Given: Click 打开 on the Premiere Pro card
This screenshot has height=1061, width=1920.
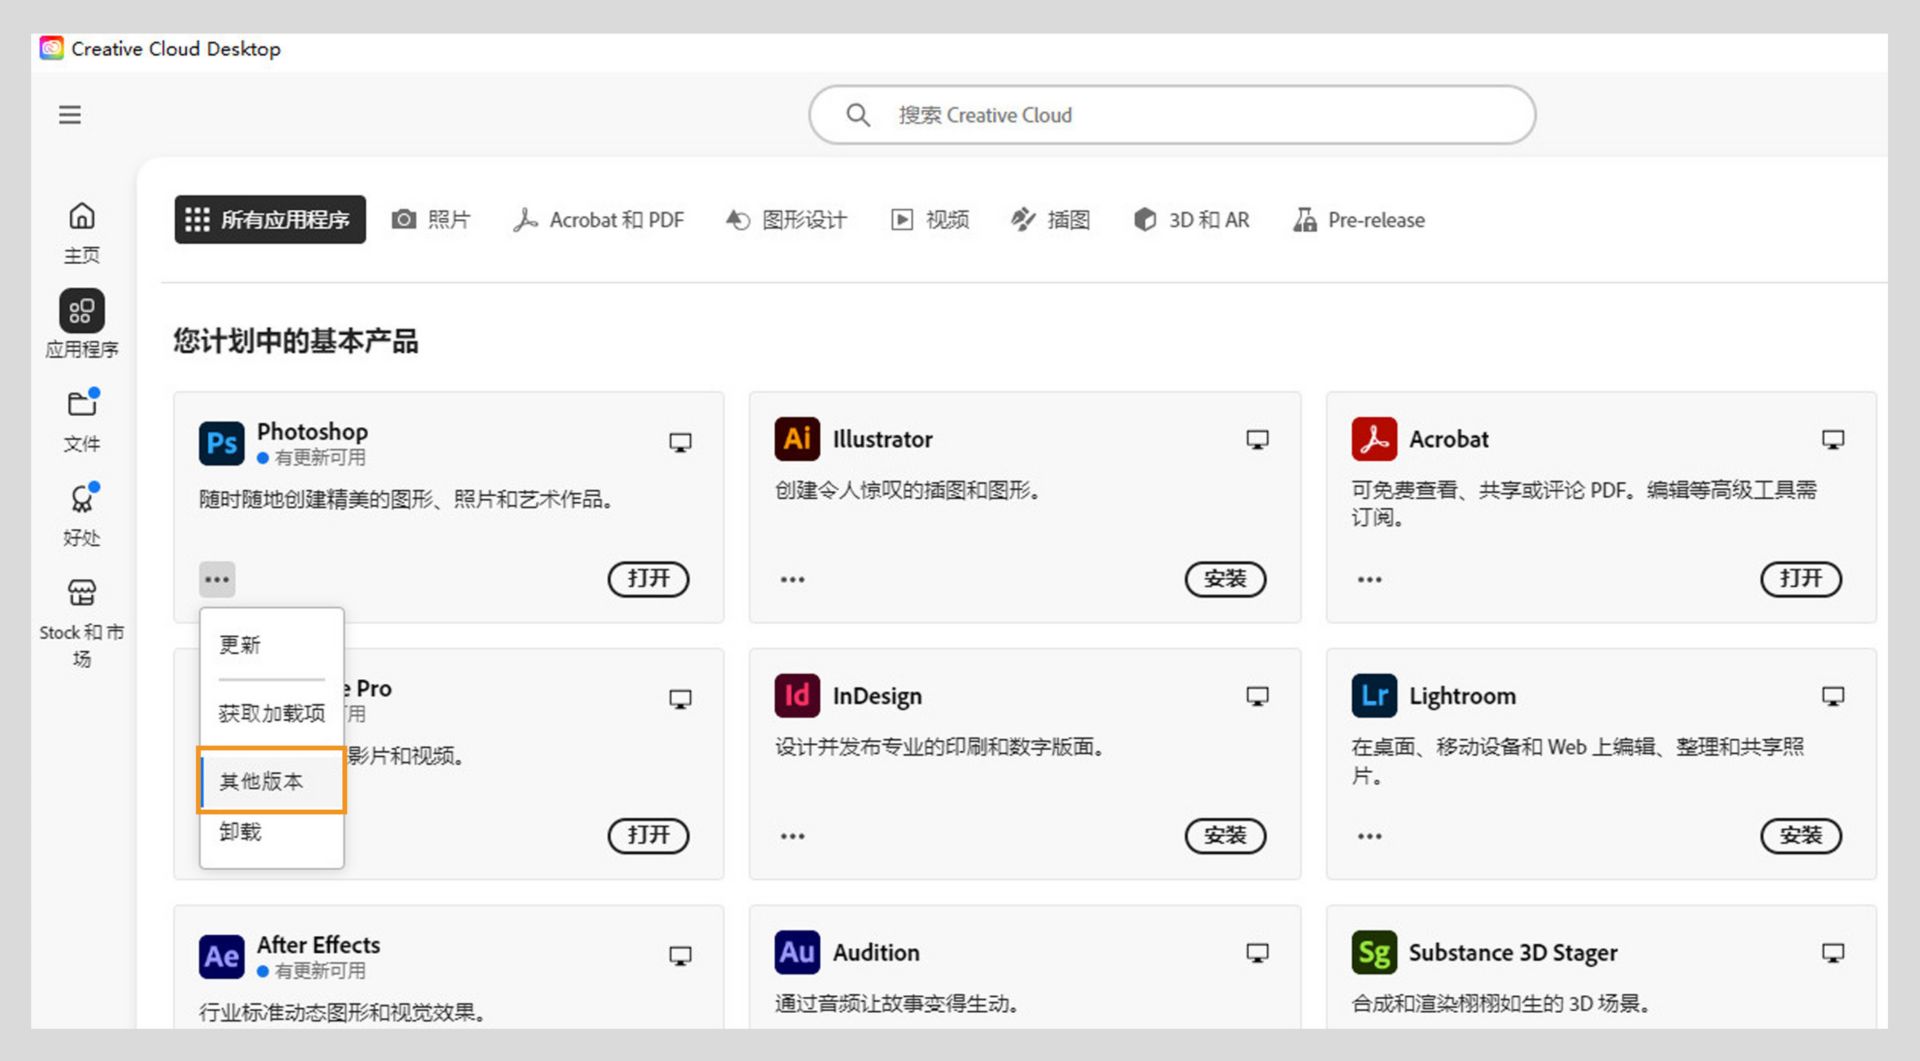Looking at the screenshot, I should click(649, 836).
